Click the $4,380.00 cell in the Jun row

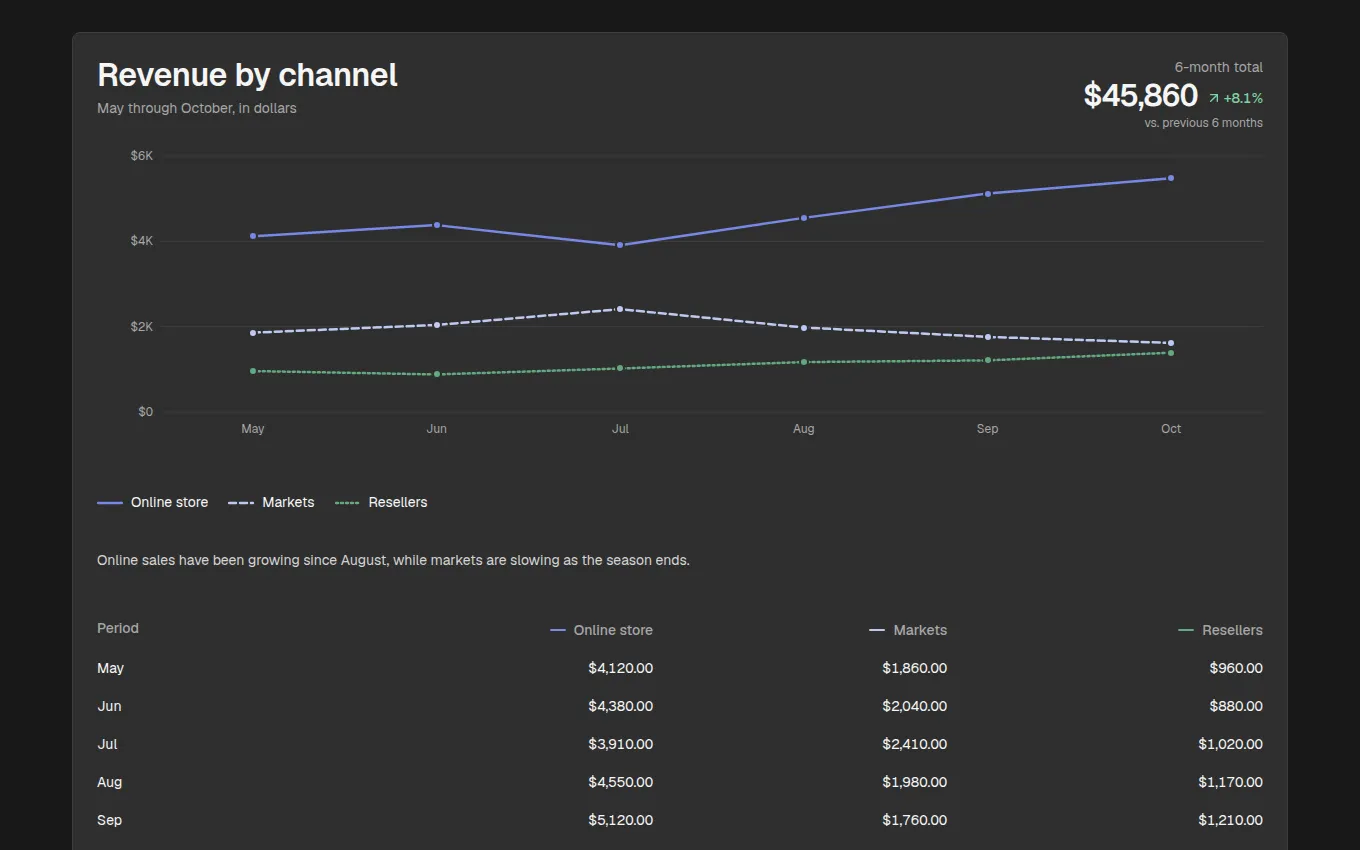coord(620,706)
